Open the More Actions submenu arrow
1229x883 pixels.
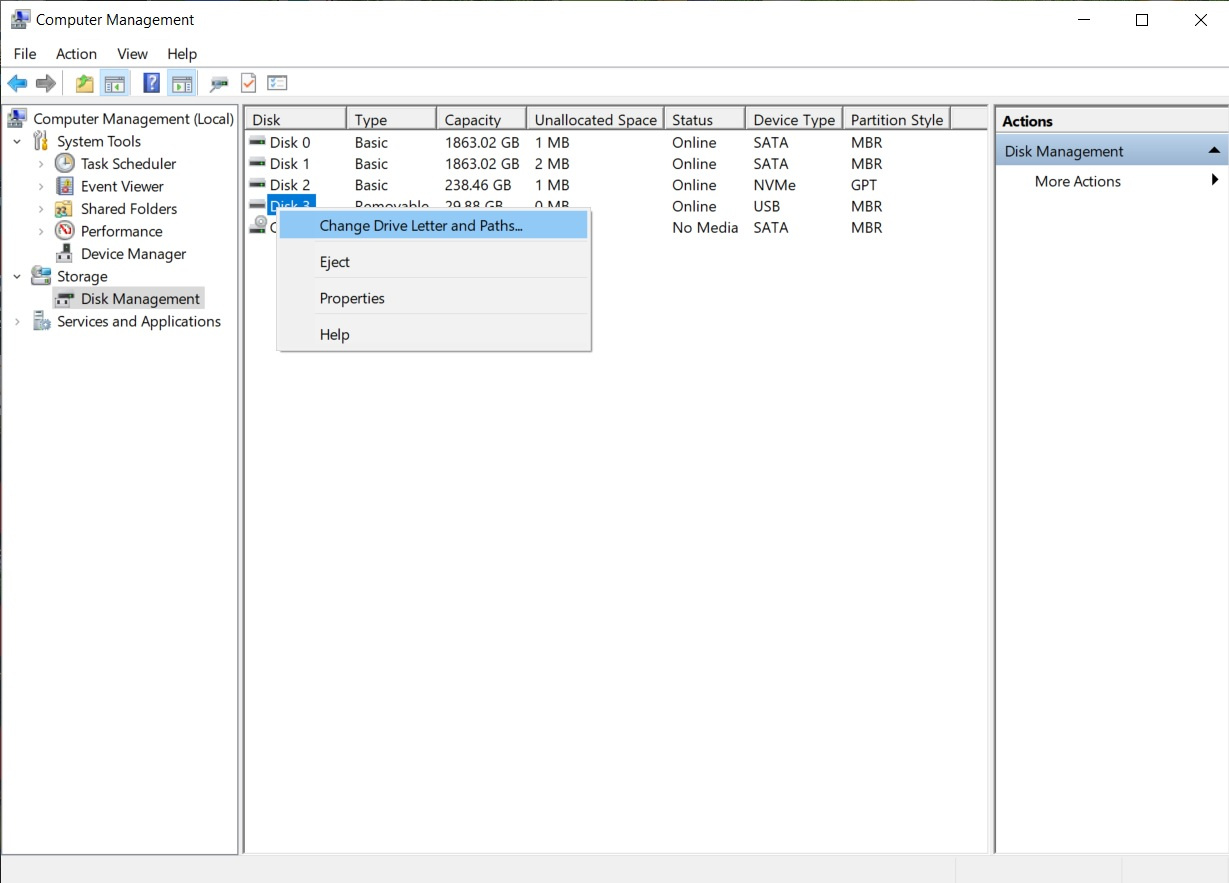coord(1215,180)
